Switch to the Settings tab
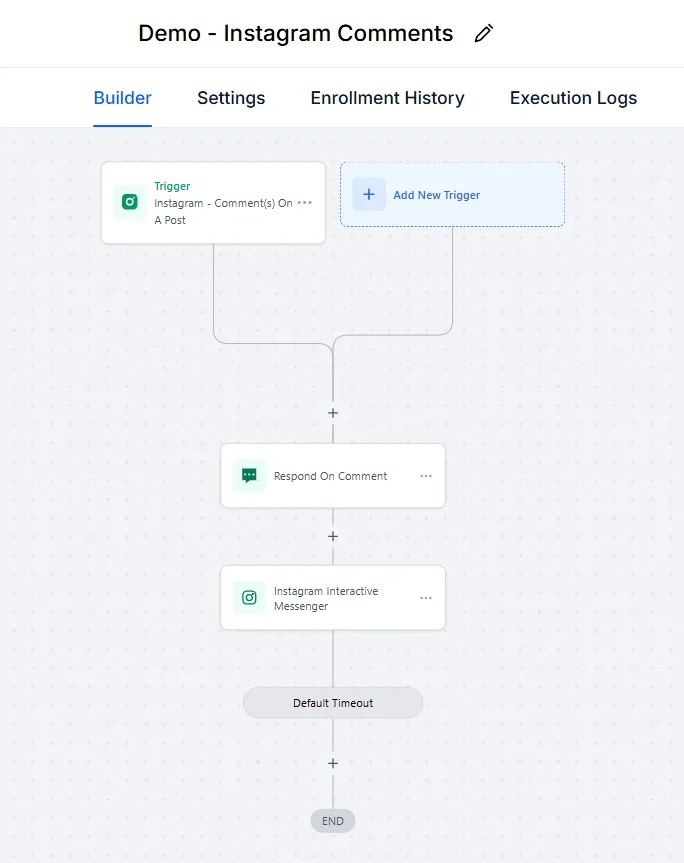This screenshot has width=684, height=863. click(231, 98)
